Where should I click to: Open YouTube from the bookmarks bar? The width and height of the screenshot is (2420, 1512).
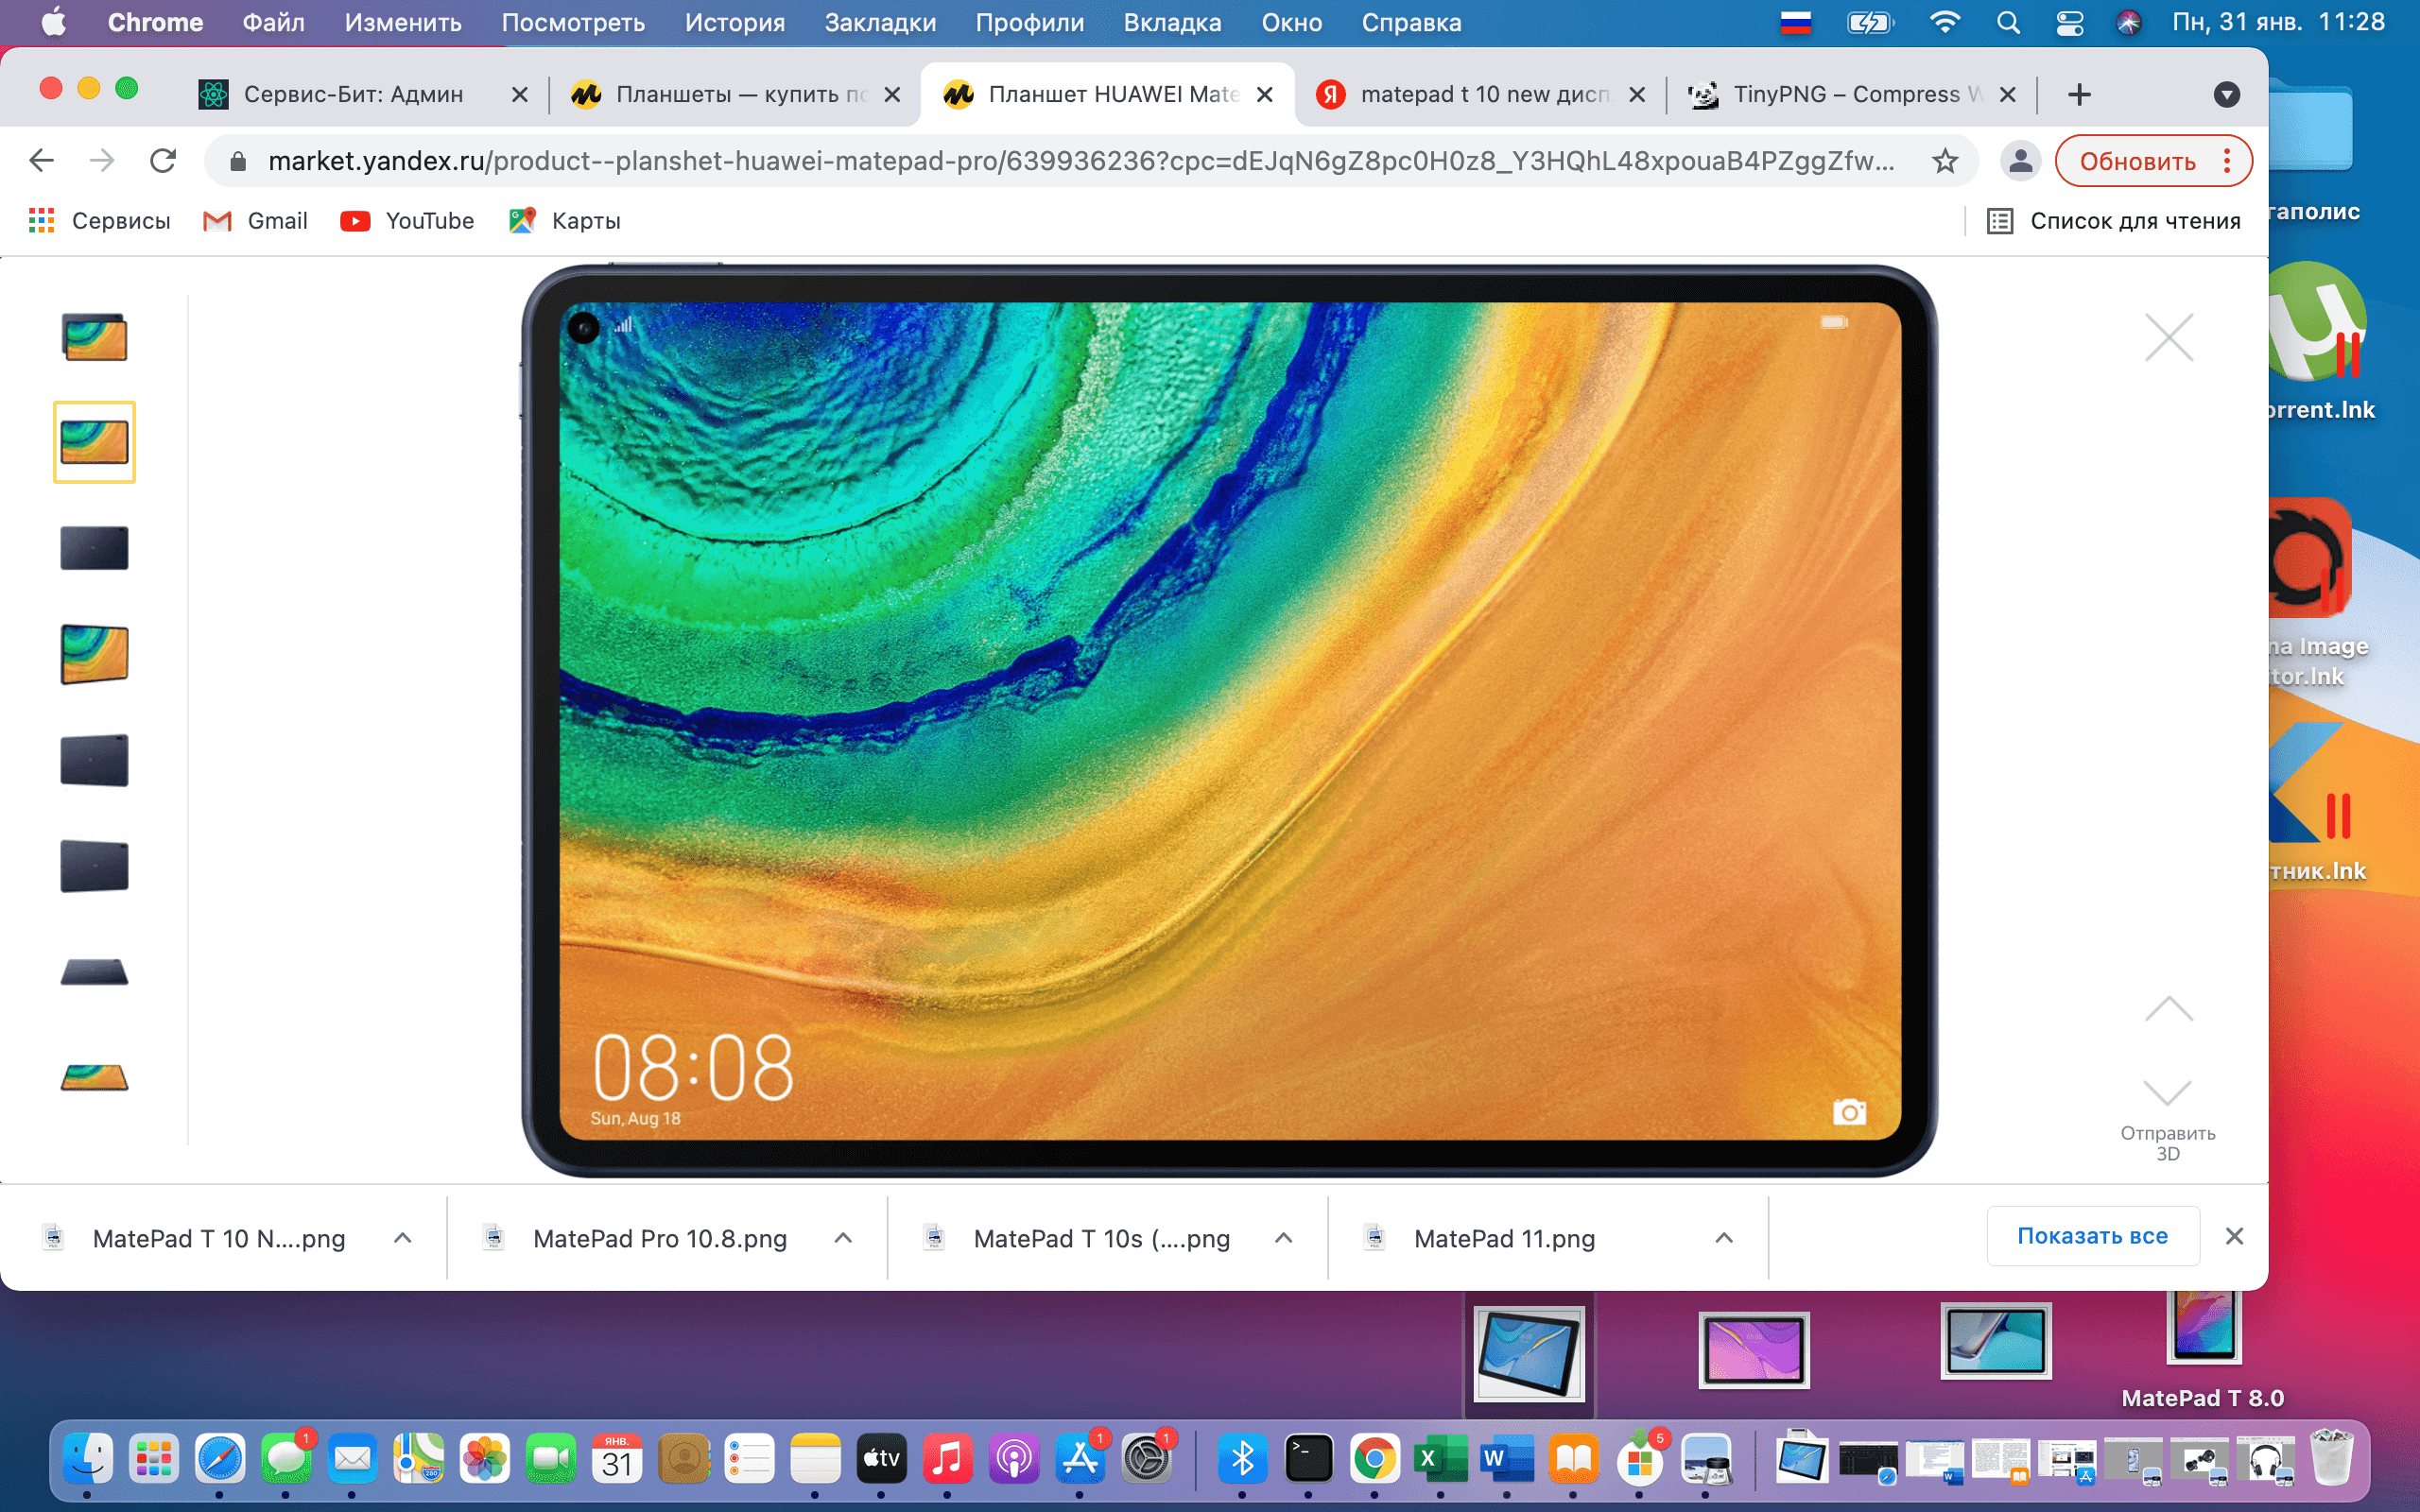(407, 220)
